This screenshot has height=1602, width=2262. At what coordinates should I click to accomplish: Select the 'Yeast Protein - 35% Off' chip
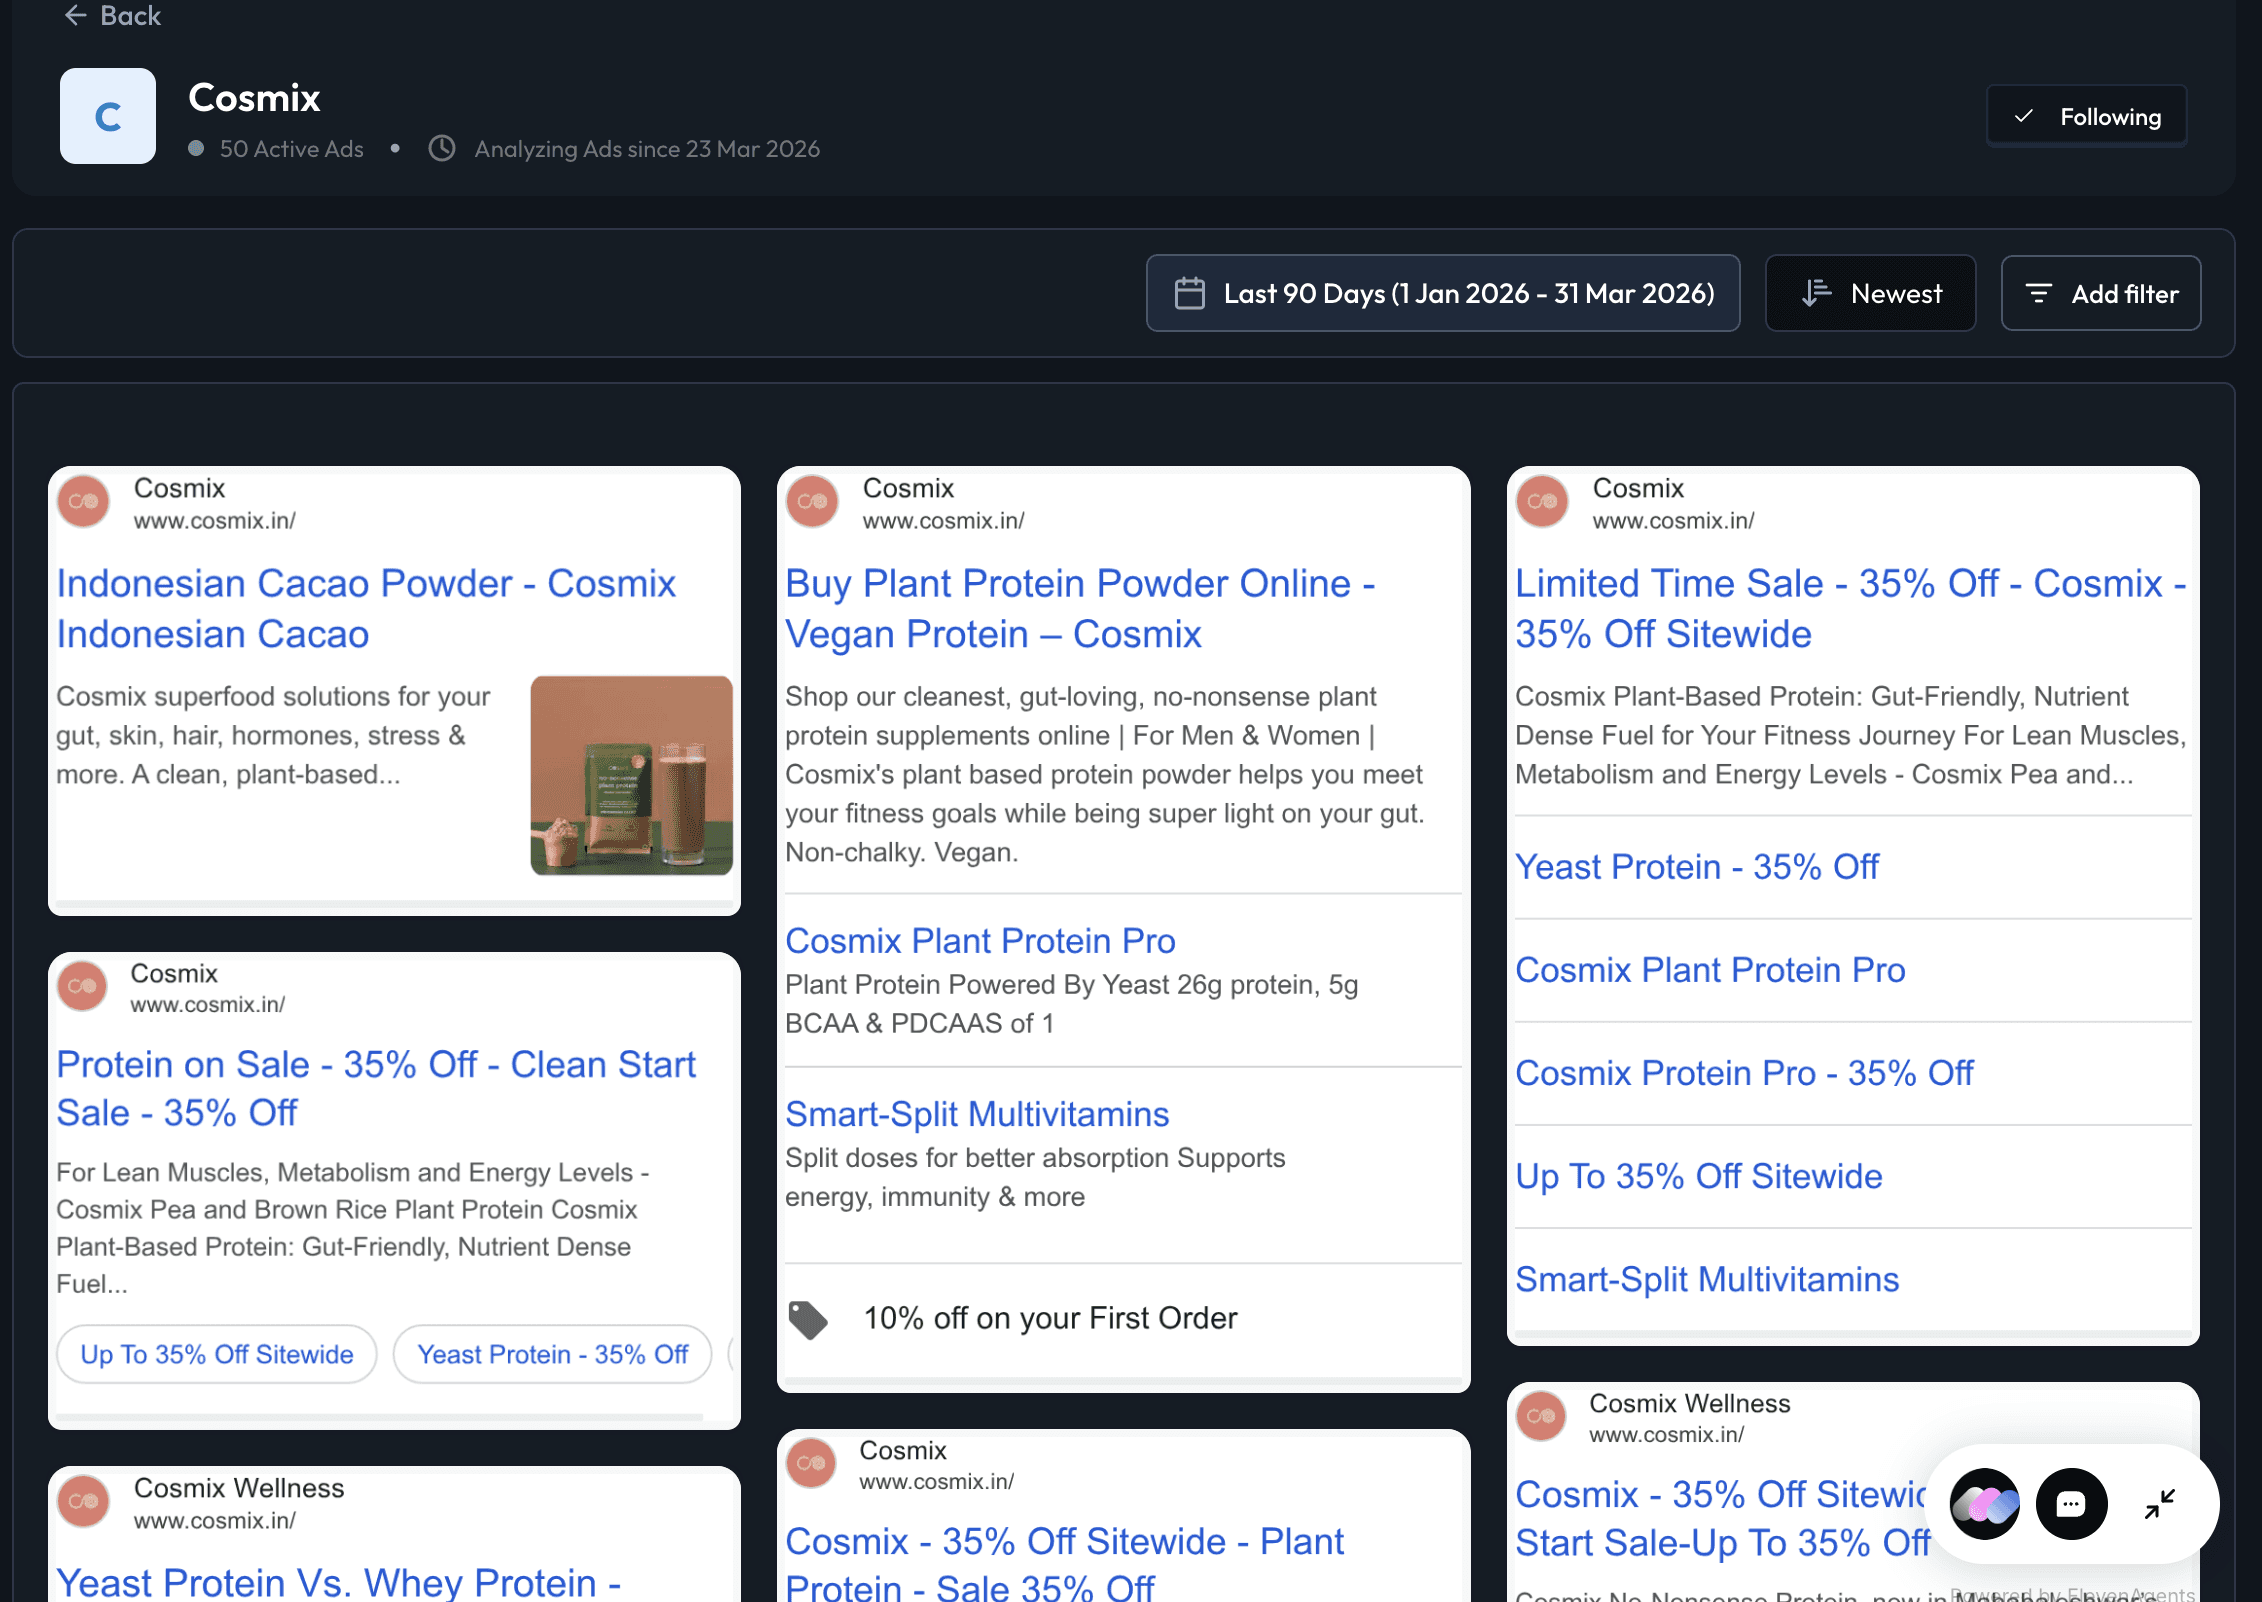click(552, 1354)
